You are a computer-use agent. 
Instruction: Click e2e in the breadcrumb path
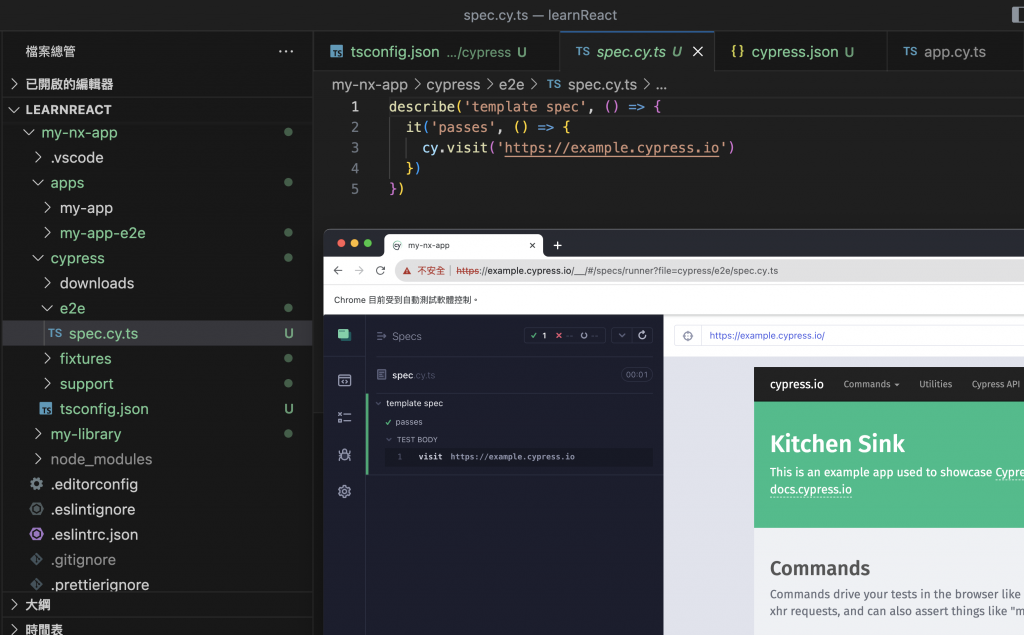click(x=511, y=85)
